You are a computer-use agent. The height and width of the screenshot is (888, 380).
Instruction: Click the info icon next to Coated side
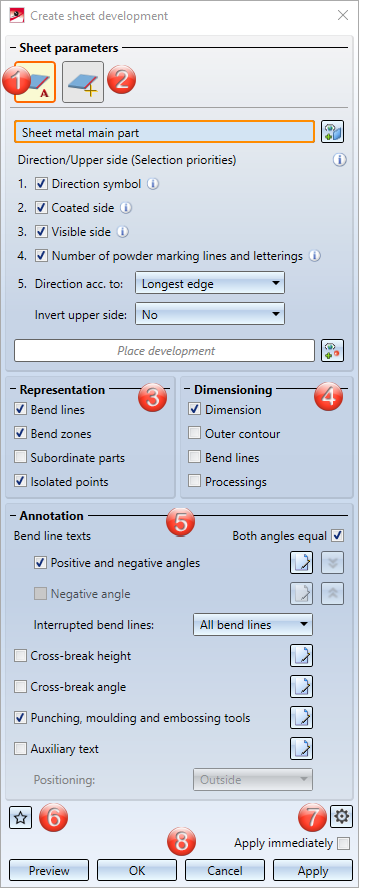coord(126,208)
